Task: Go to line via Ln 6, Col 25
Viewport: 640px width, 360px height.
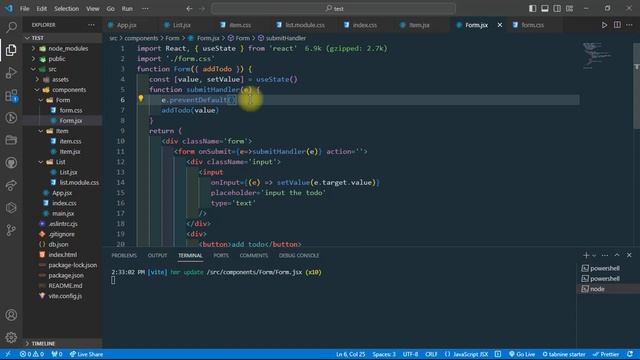Action: pos(351,354)
